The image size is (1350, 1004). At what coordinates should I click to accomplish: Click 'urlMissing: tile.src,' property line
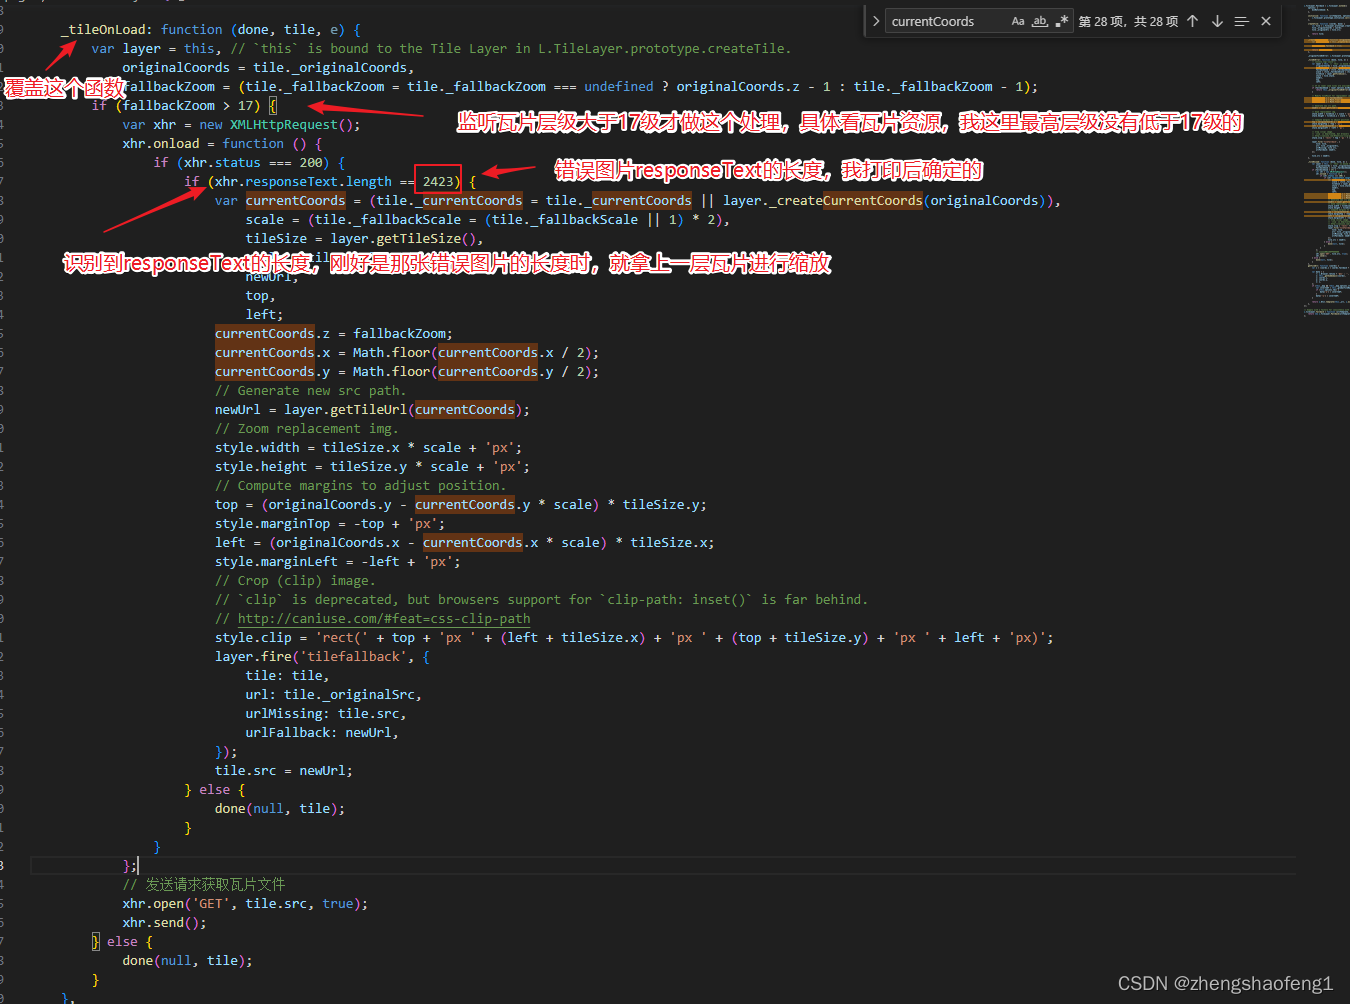pyautogui.click(x=326, y=714)
